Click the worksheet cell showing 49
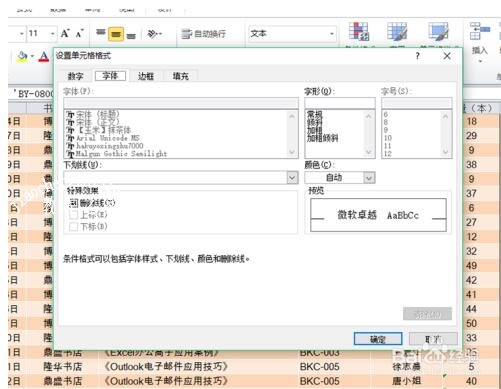Viewport: 501px width, 389px height. tap(471, 266)
